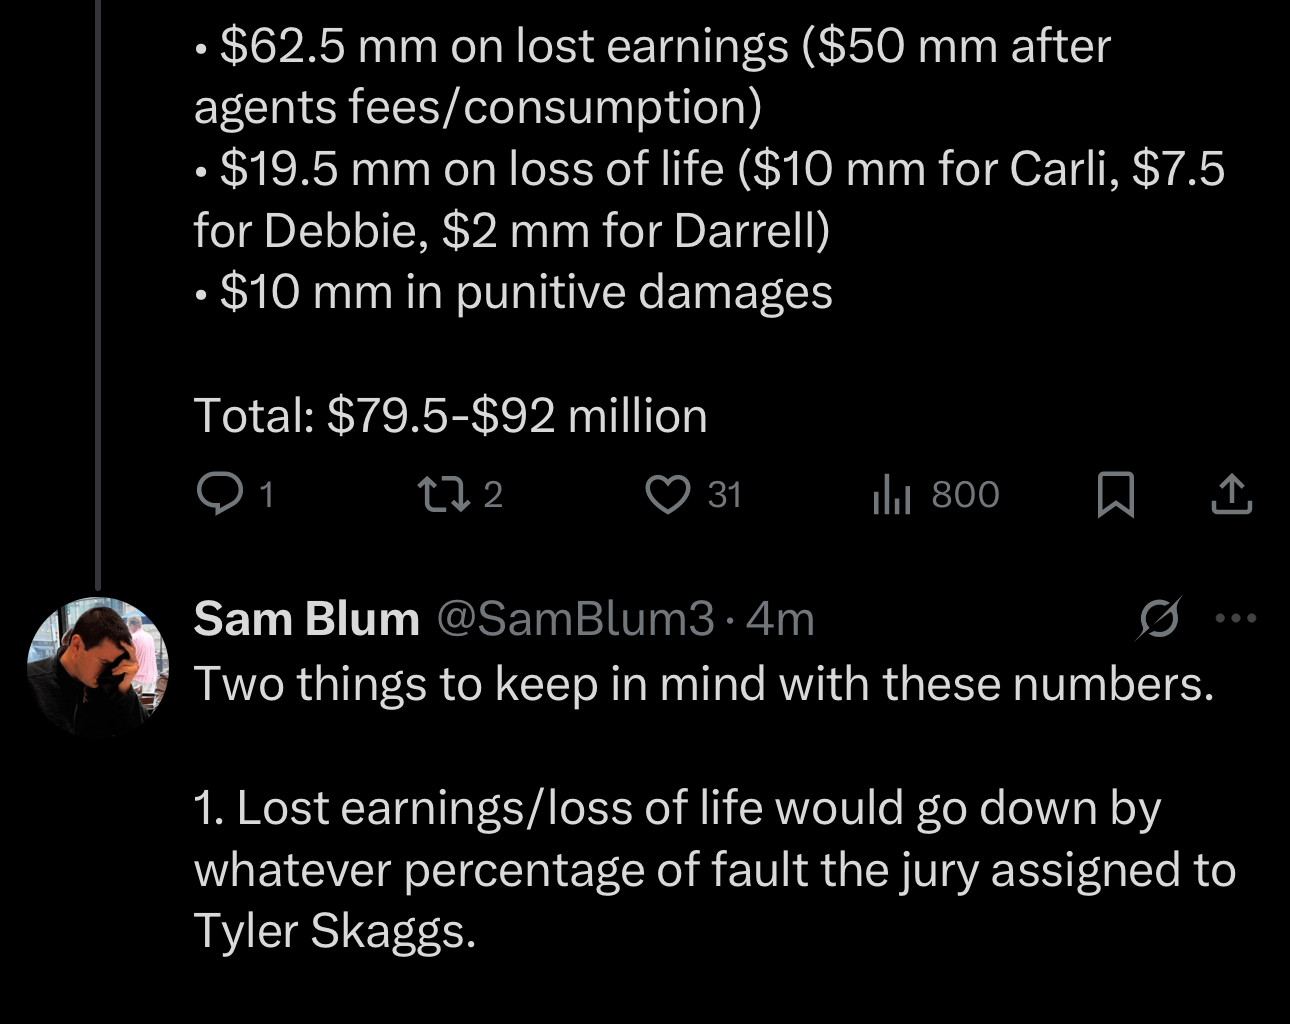Open the Total: $79.5-$92 million tweet text
1290x1024 pixels.
tap(450, 413)
